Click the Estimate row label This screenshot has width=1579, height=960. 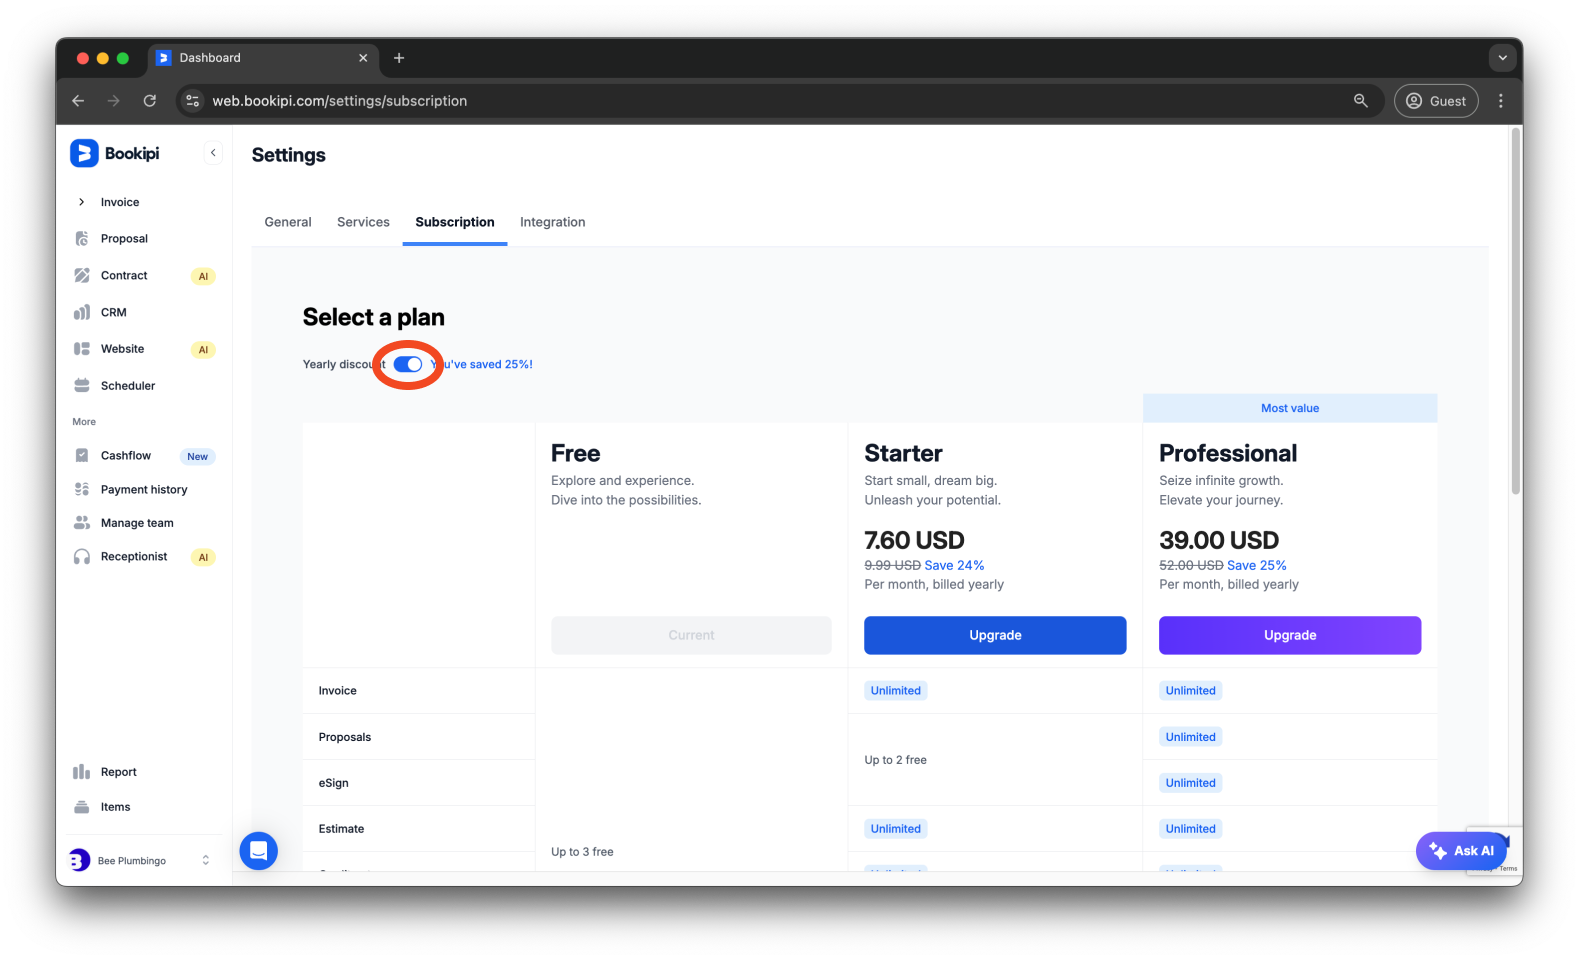pyautogui.click(x=341, y=829)
